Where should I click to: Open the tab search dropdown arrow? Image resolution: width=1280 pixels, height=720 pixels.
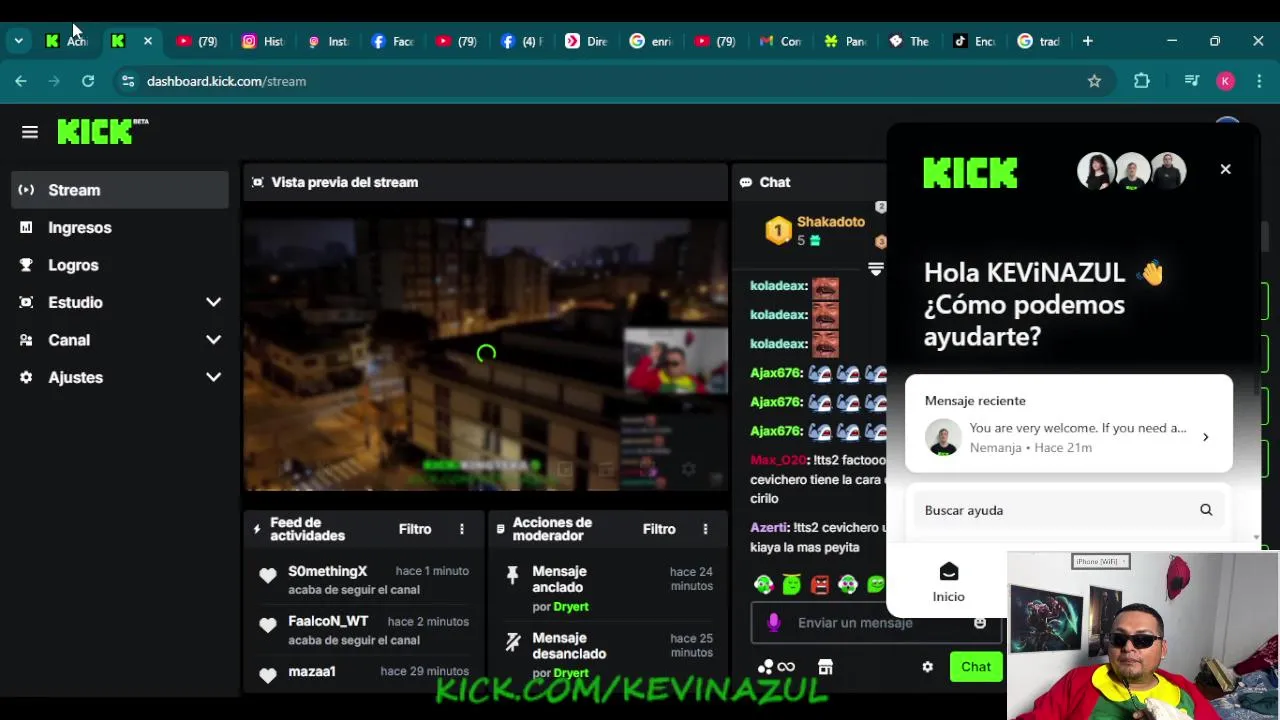(x=18, y=41)
